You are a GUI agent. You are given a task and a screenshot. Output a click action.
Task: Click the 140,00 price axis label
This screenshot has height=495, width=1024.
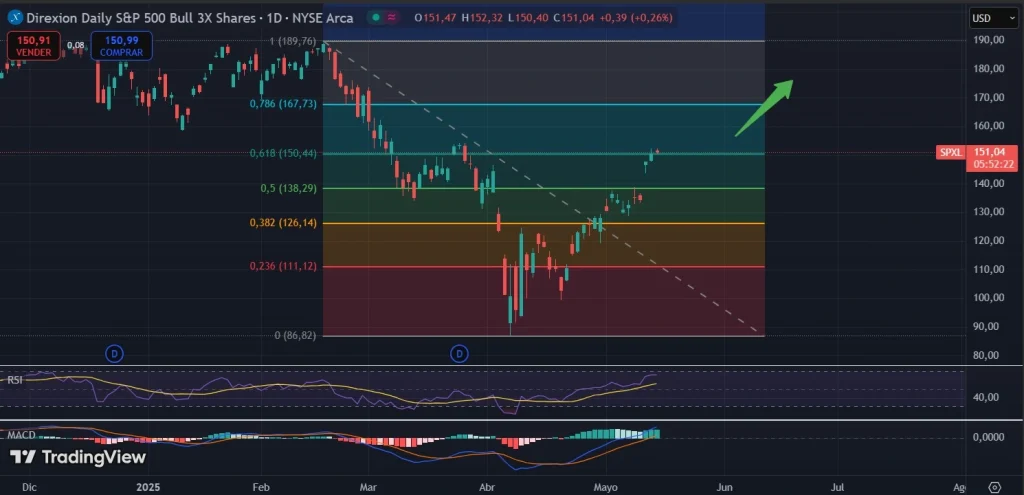click(x=988, y=183)
